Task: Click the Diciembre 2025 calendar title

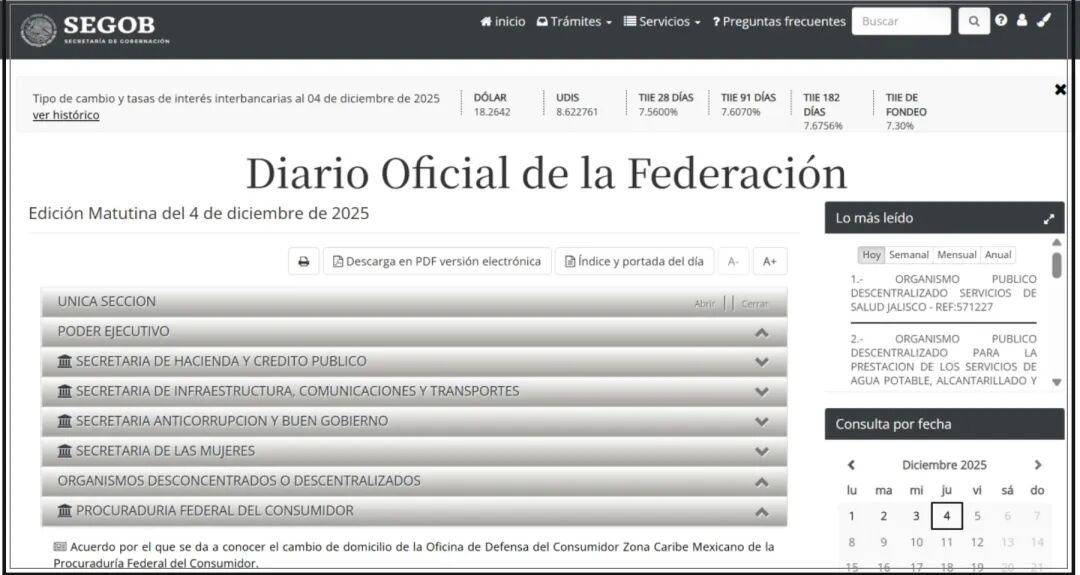Action: [x=944, y=465]
